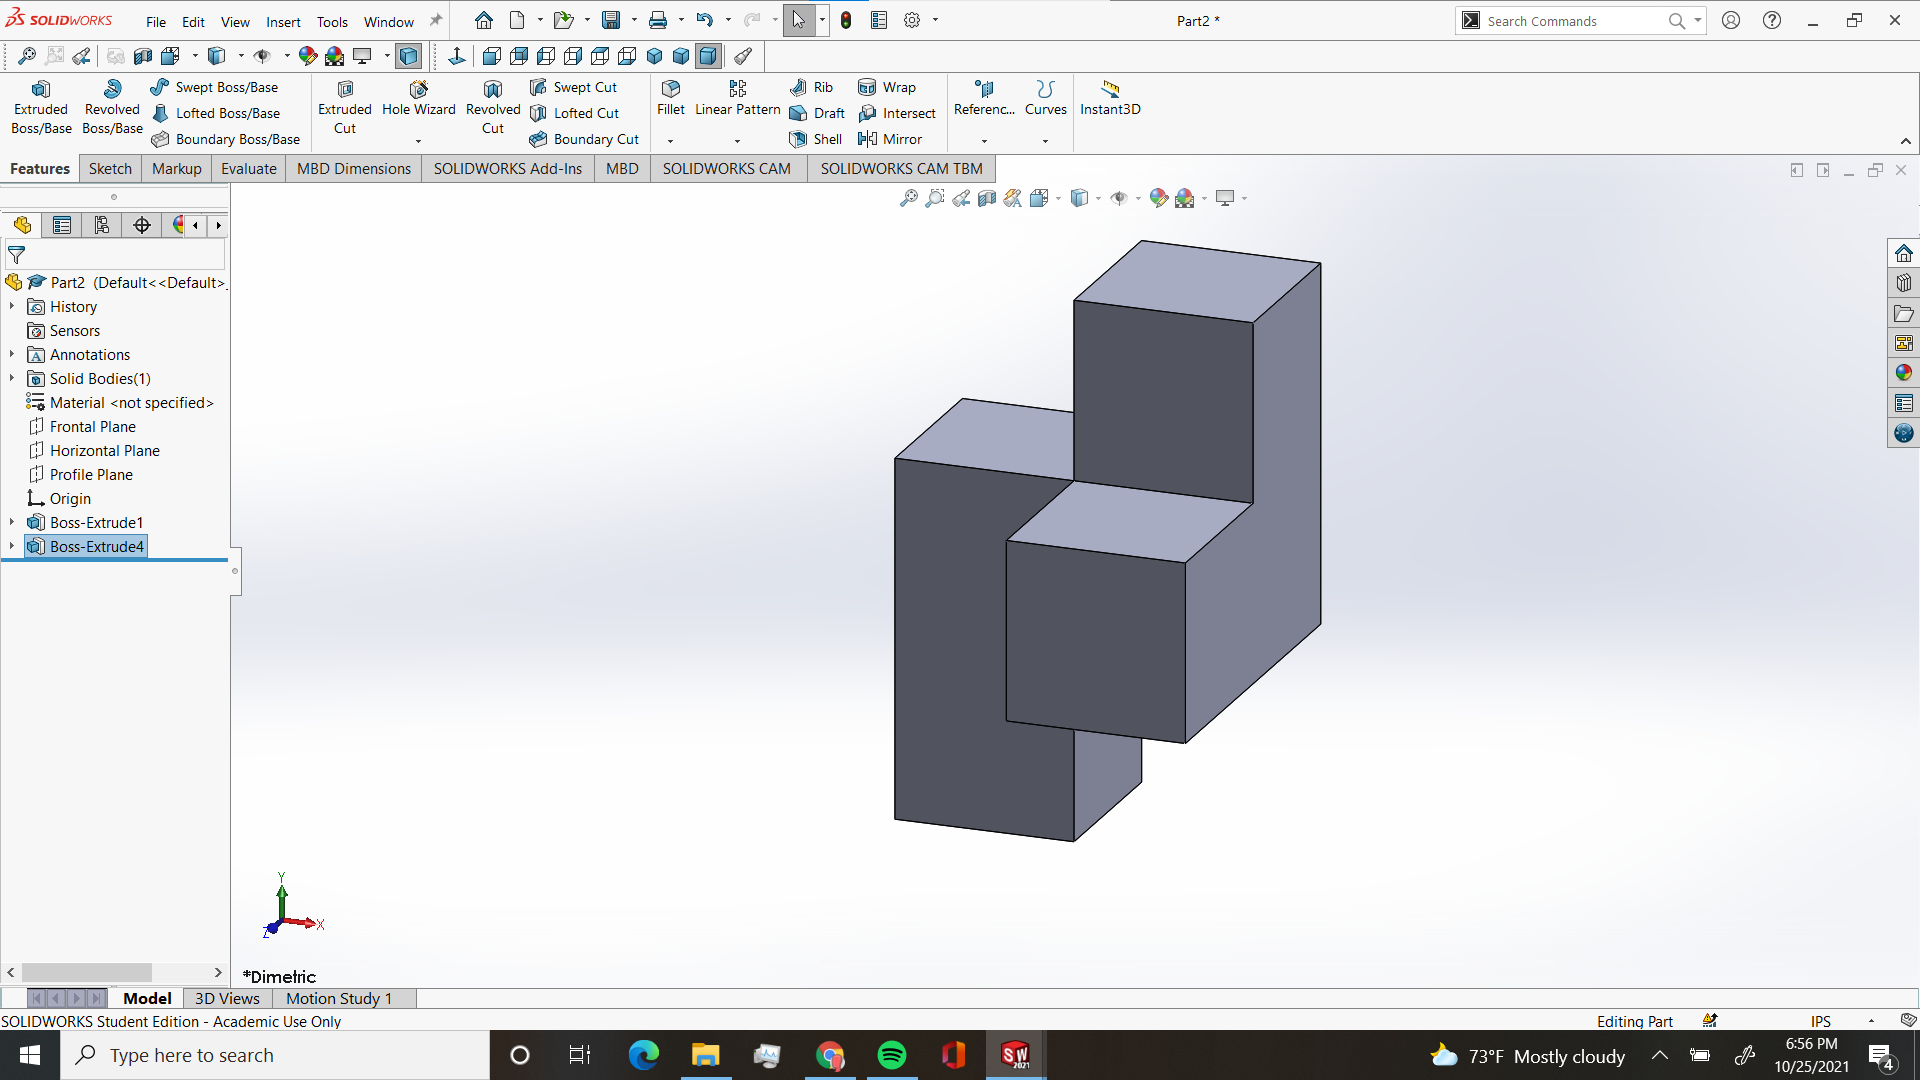Click Zoom to Fit in the viewport

pyautogui.click(x=908, y=198)
